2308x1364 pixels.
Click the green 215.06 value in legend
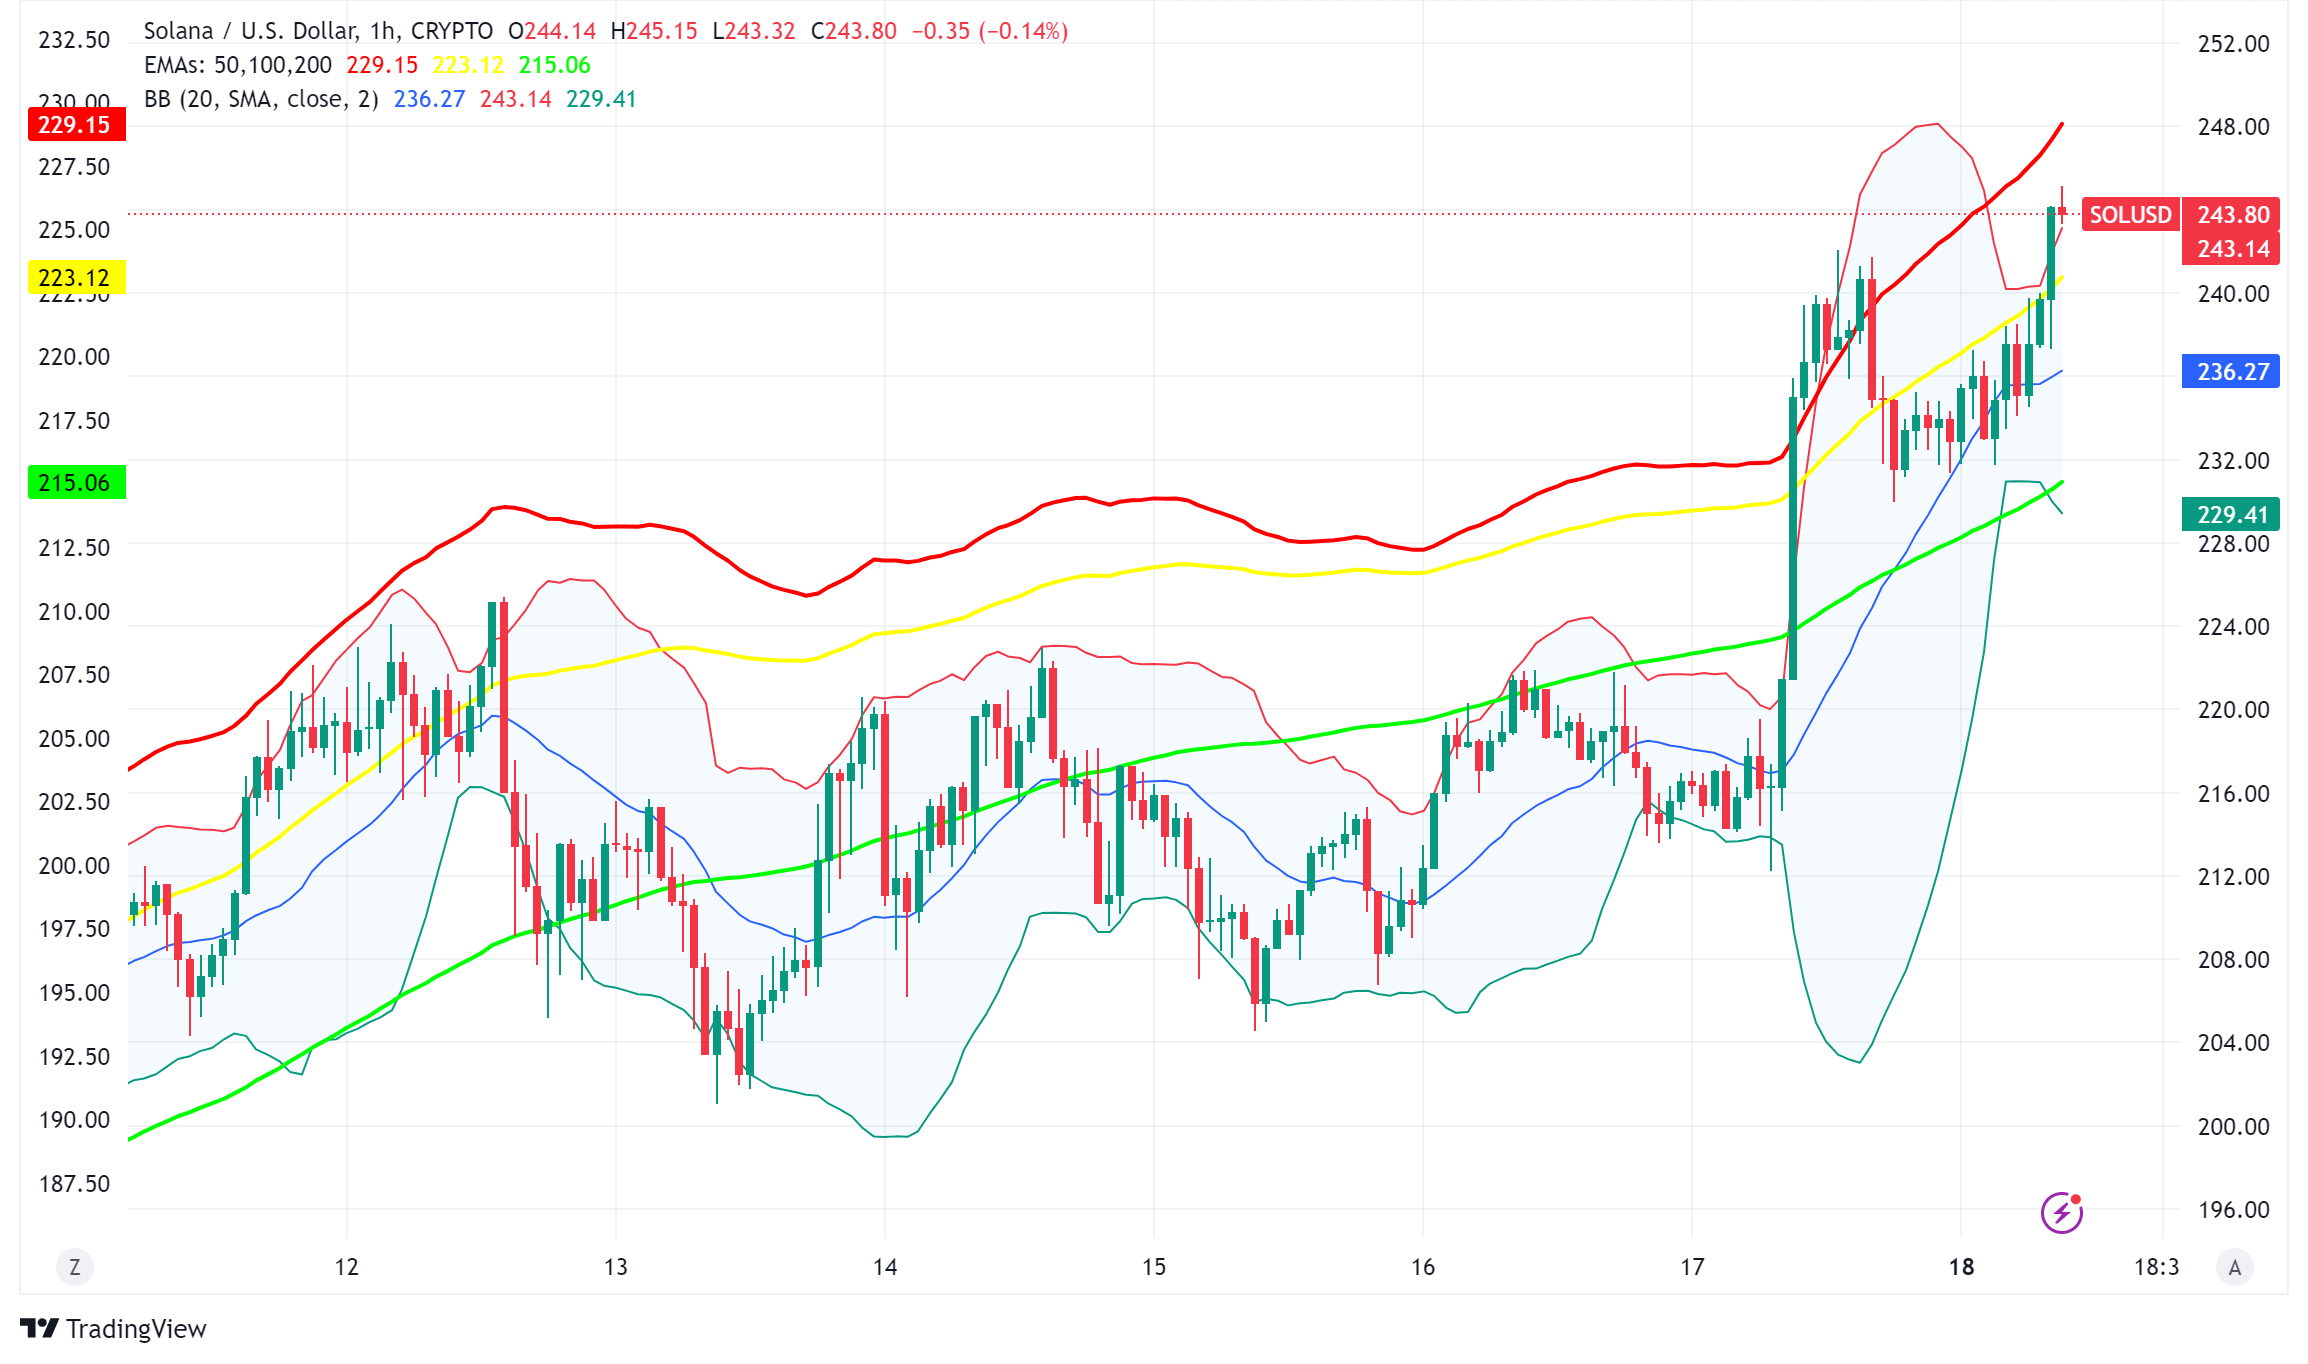pos(554,65)
